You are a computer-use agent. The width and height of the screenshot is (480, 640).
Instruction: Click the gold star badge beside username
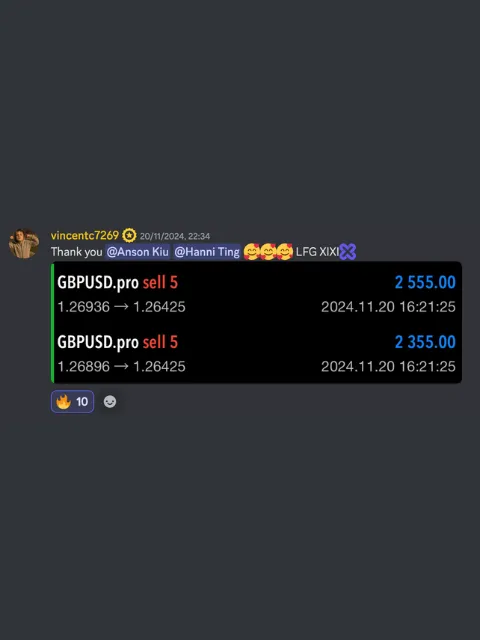coord(129,236)
